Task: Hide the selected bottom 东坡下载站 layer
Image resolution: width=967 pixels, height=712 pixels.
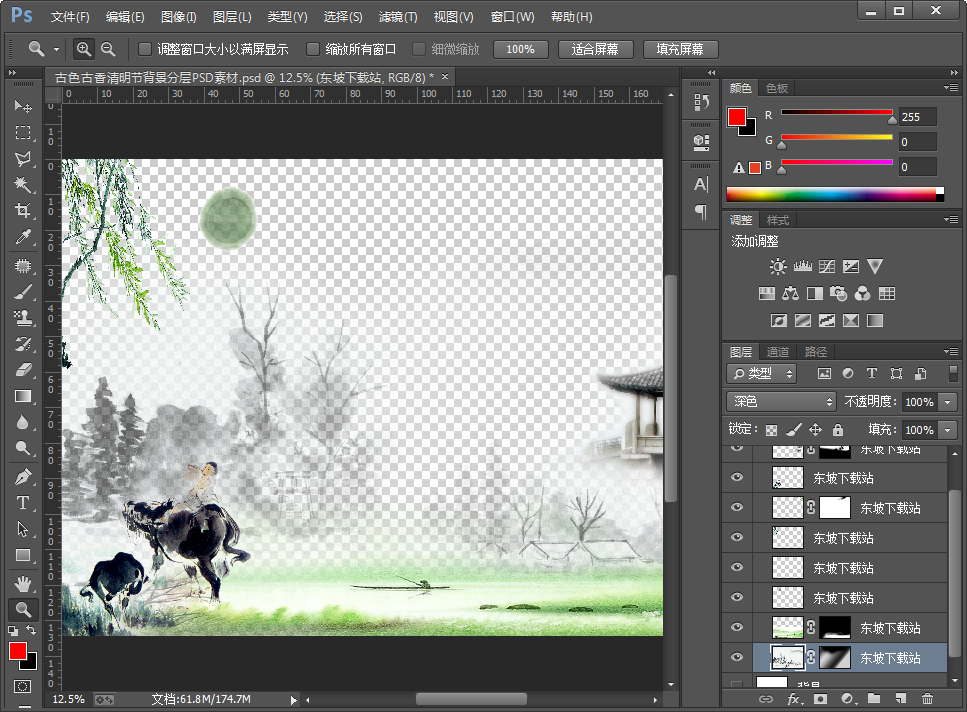Action: tap(737, 657)
